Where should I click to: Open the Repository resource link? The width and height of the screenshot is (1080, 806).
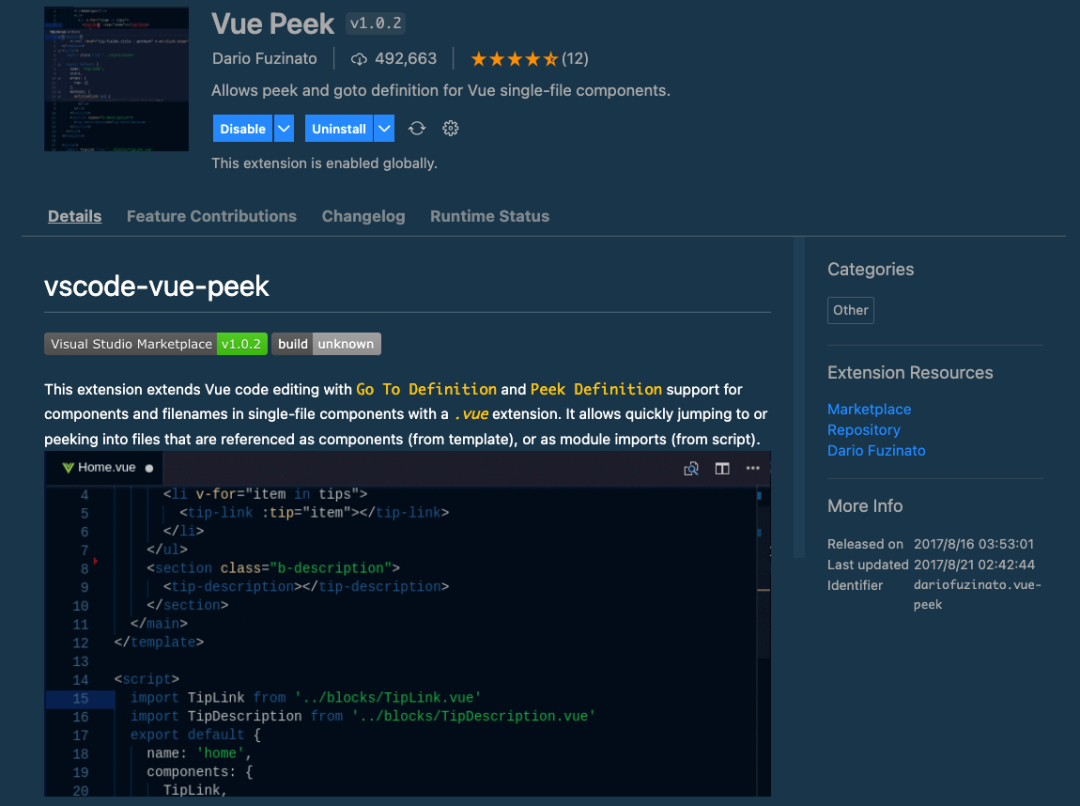point(864,430)
